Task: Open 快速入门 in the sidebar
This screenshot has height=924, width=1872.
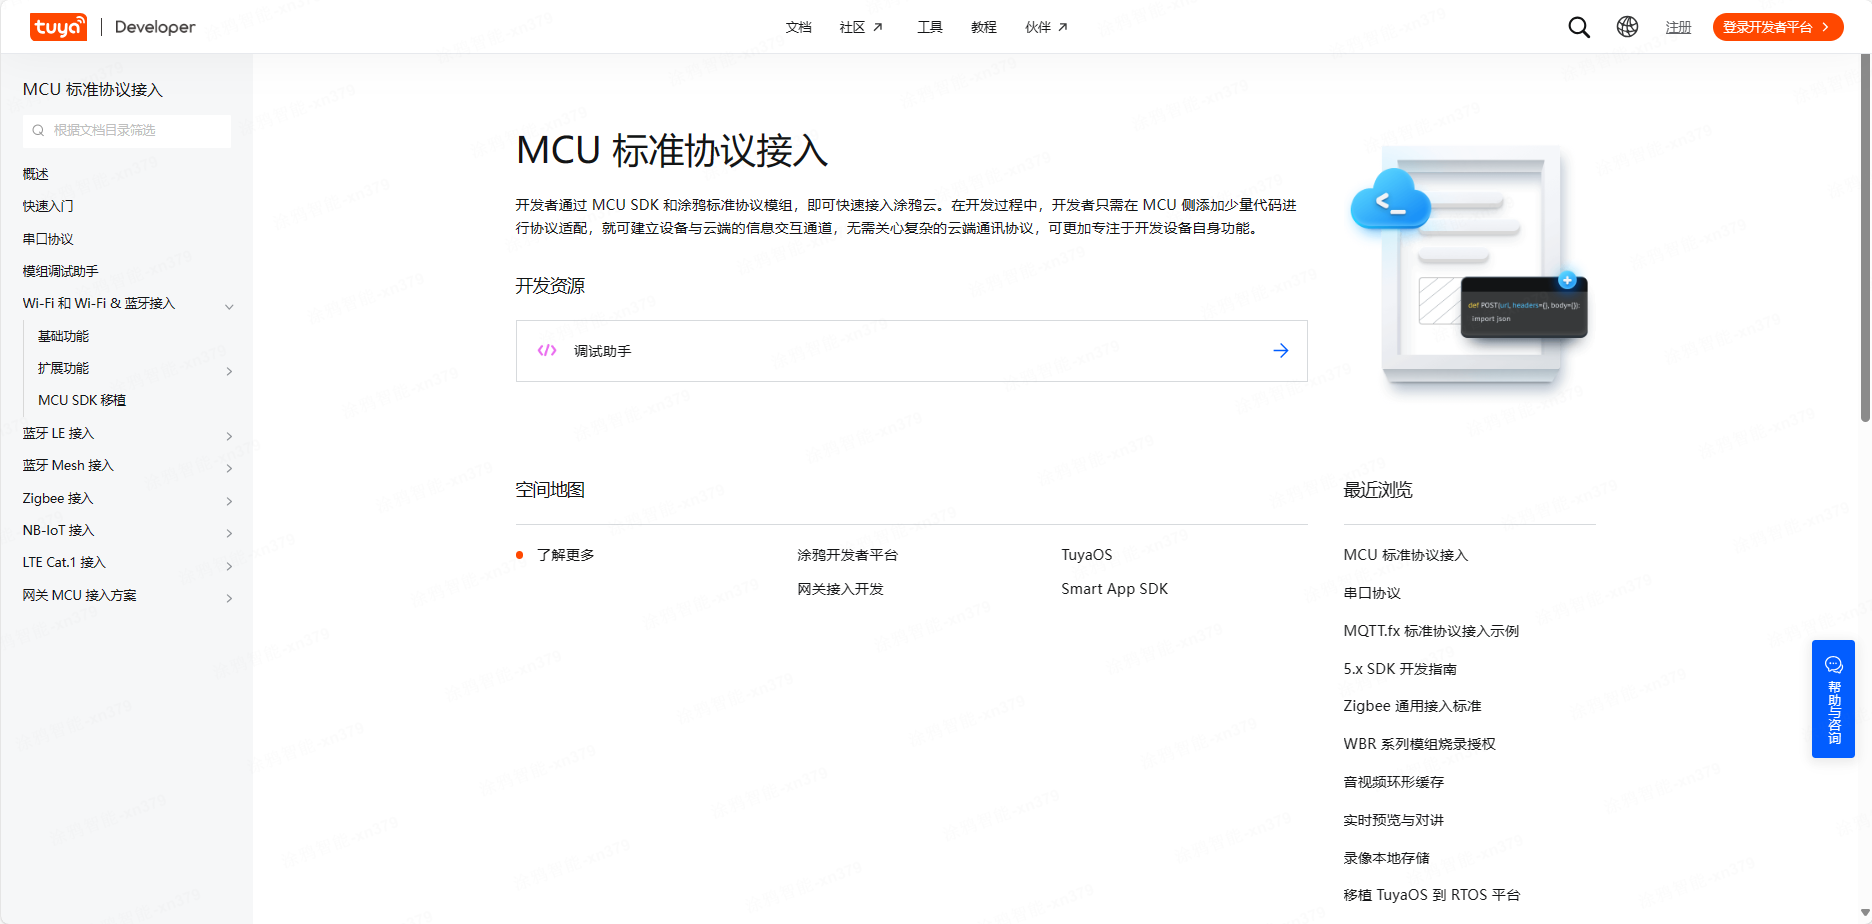Action: click(x=48, y=206)
